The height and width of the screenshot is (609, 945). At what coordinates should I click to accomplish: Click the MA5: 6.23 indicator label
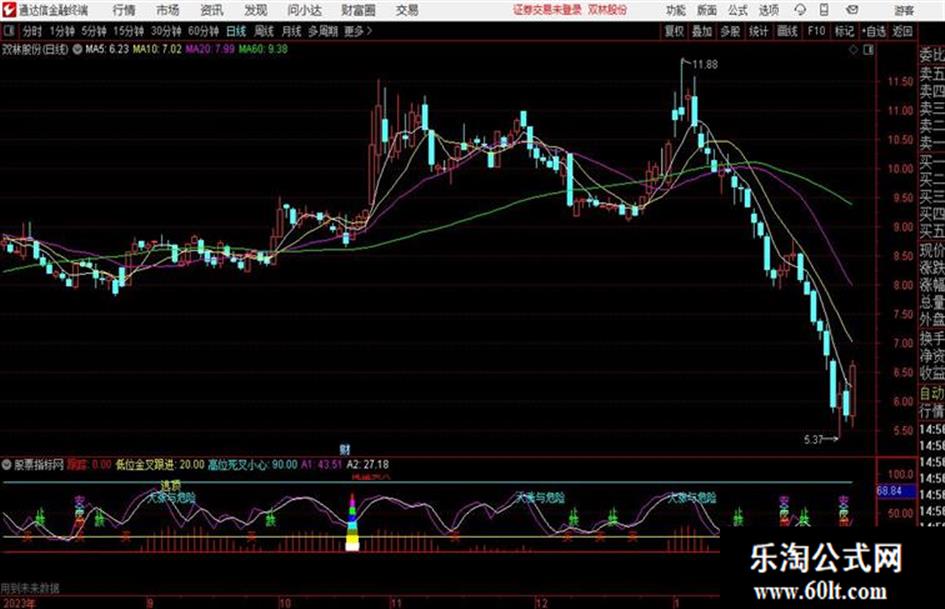click(107, 49)
